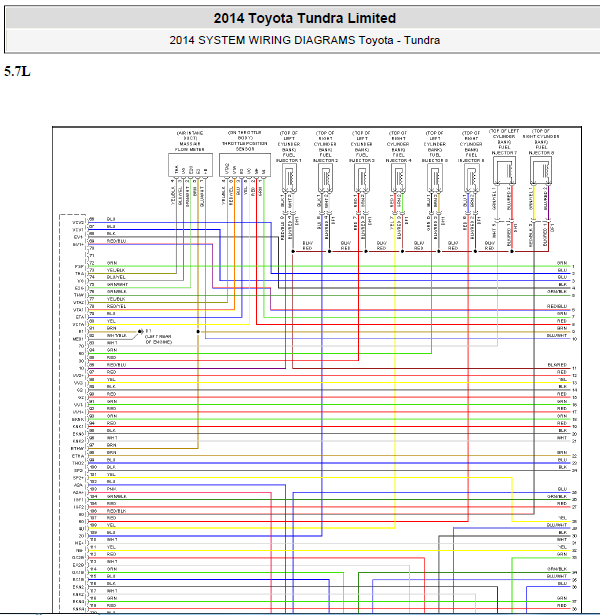Click the '(LEFT REAR OF ENGINE)' ground note
The width and height of the screenshot is (600, 615).
158,339
